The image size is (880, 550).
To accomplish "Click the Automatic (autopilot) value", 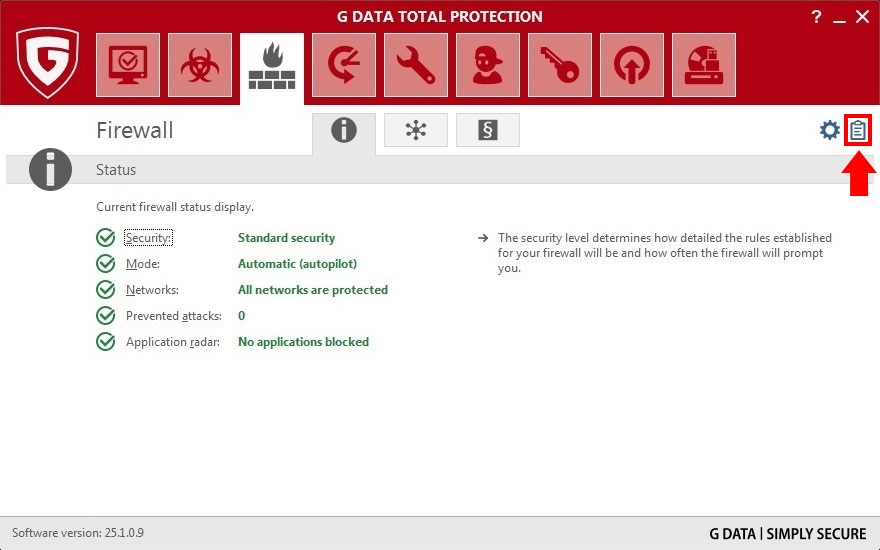I will [297, 264].
